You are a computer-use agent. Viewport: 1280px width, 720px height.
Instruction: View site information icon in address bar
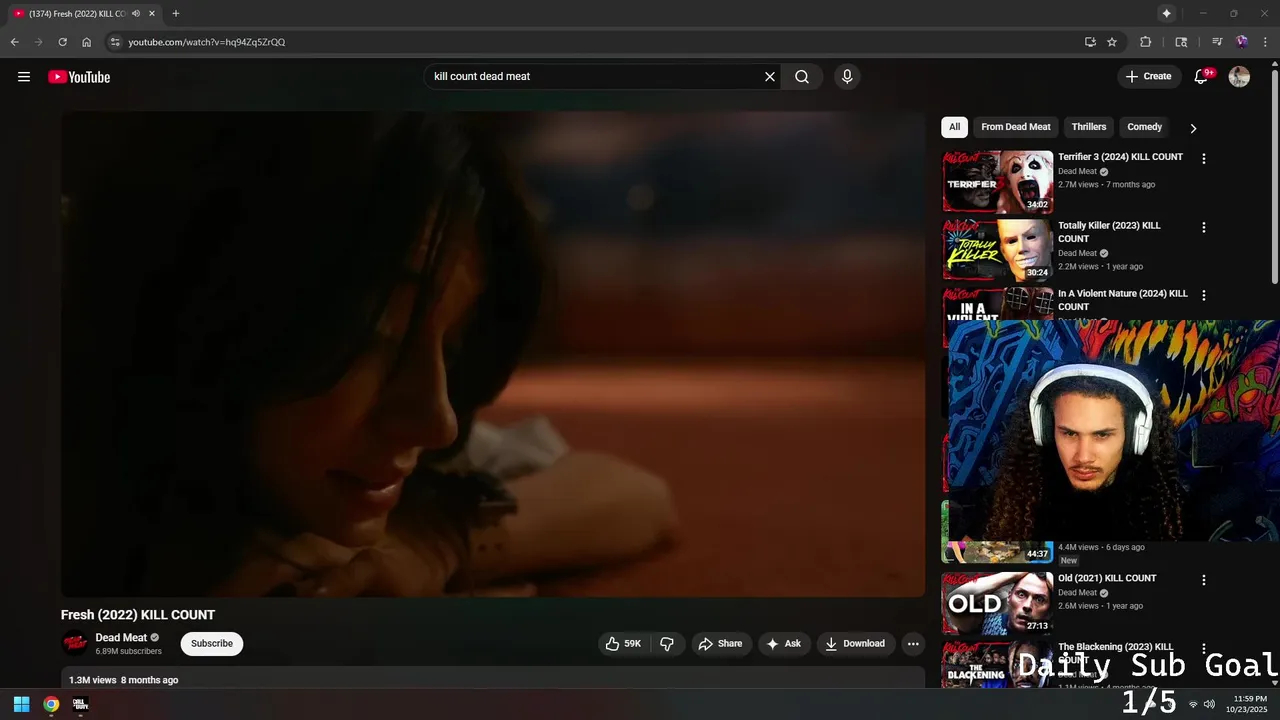point(115,42)
